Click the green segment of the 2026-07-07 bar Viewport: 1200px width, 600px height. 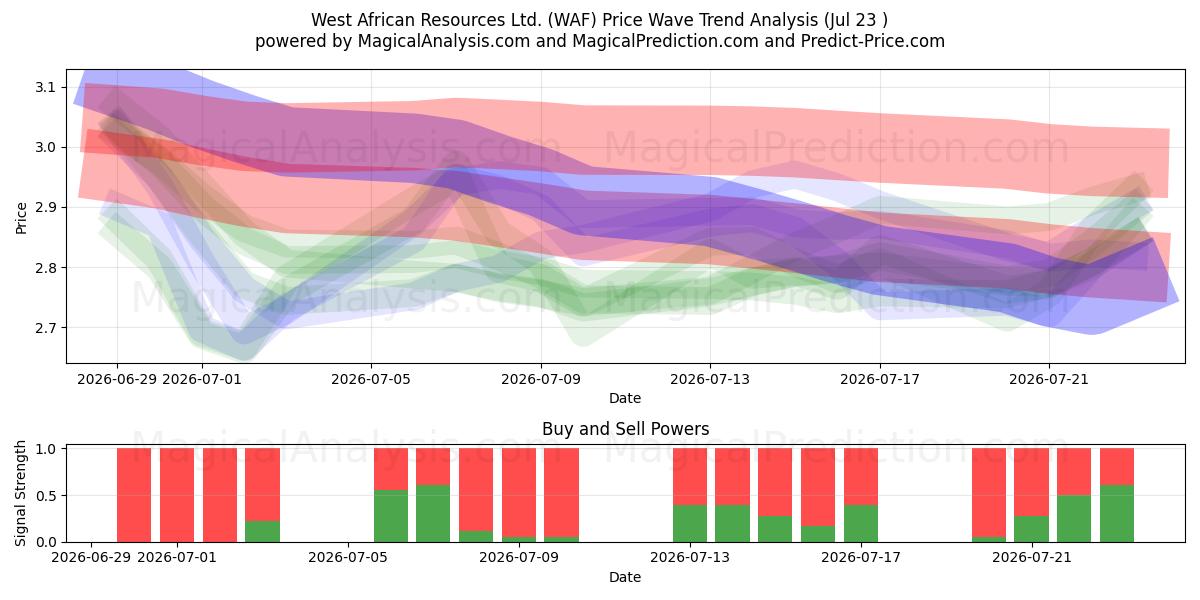click(433, 513)
